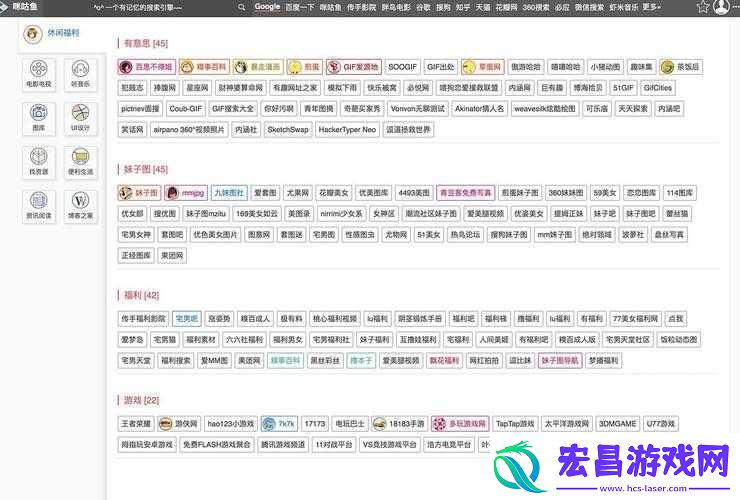
Task: Open the HackerTyper Neo link
Action: (x=347, y=129)
